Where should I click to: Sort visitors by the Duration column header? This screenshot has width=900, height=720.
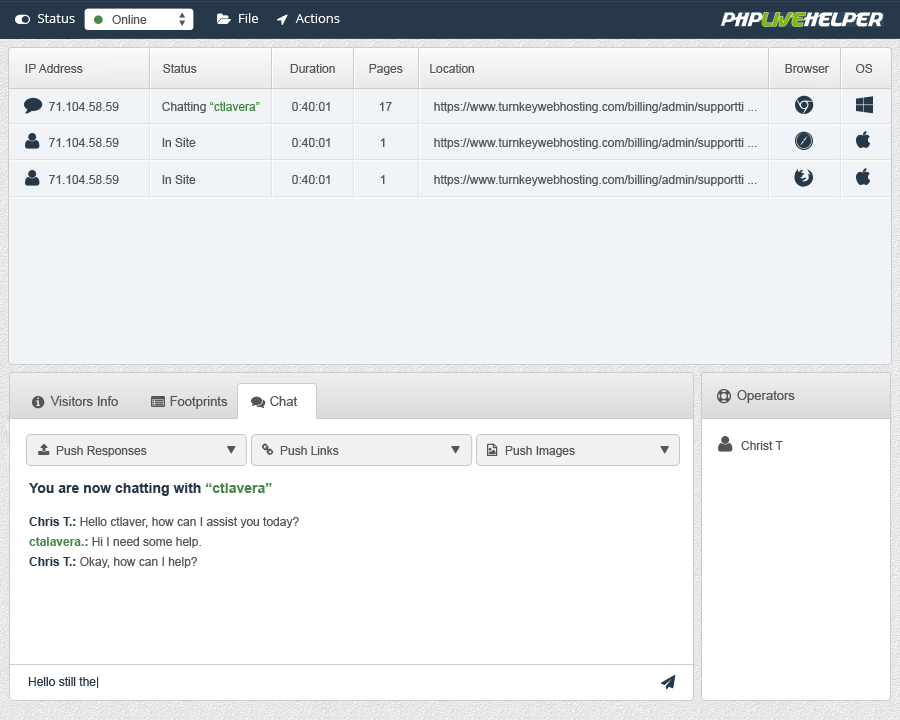tap(312, 68)
